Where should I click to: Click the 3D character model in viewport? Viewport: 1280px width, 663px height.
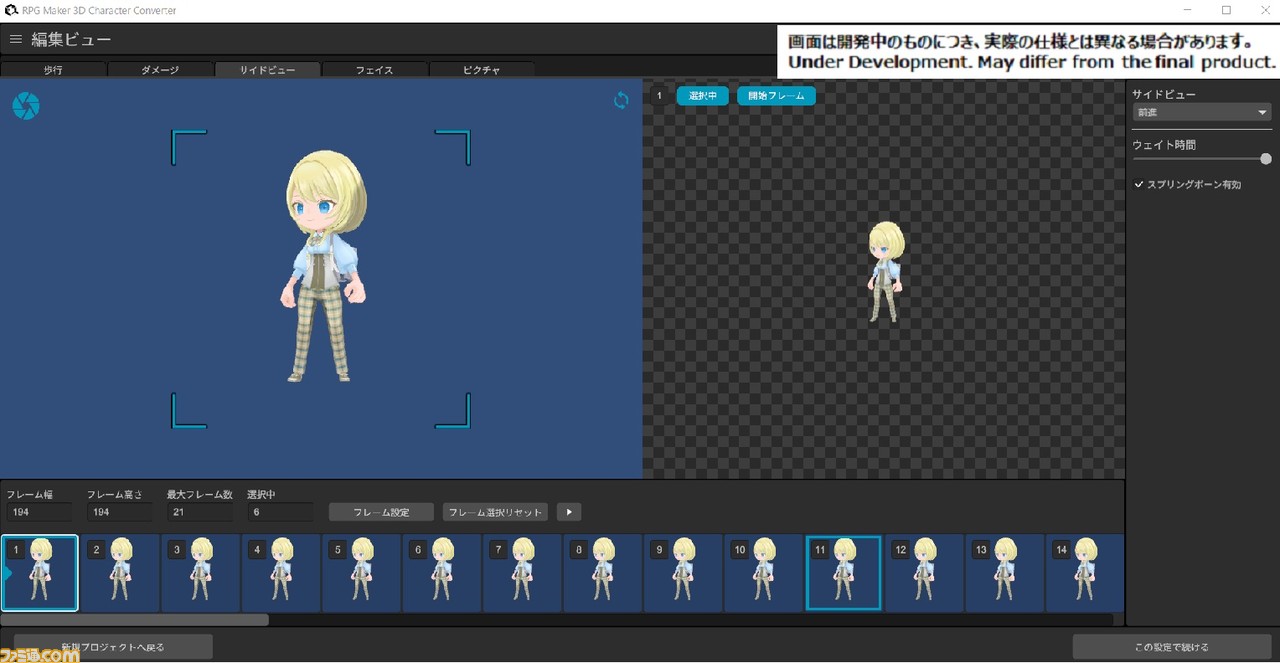click(323, 265)
